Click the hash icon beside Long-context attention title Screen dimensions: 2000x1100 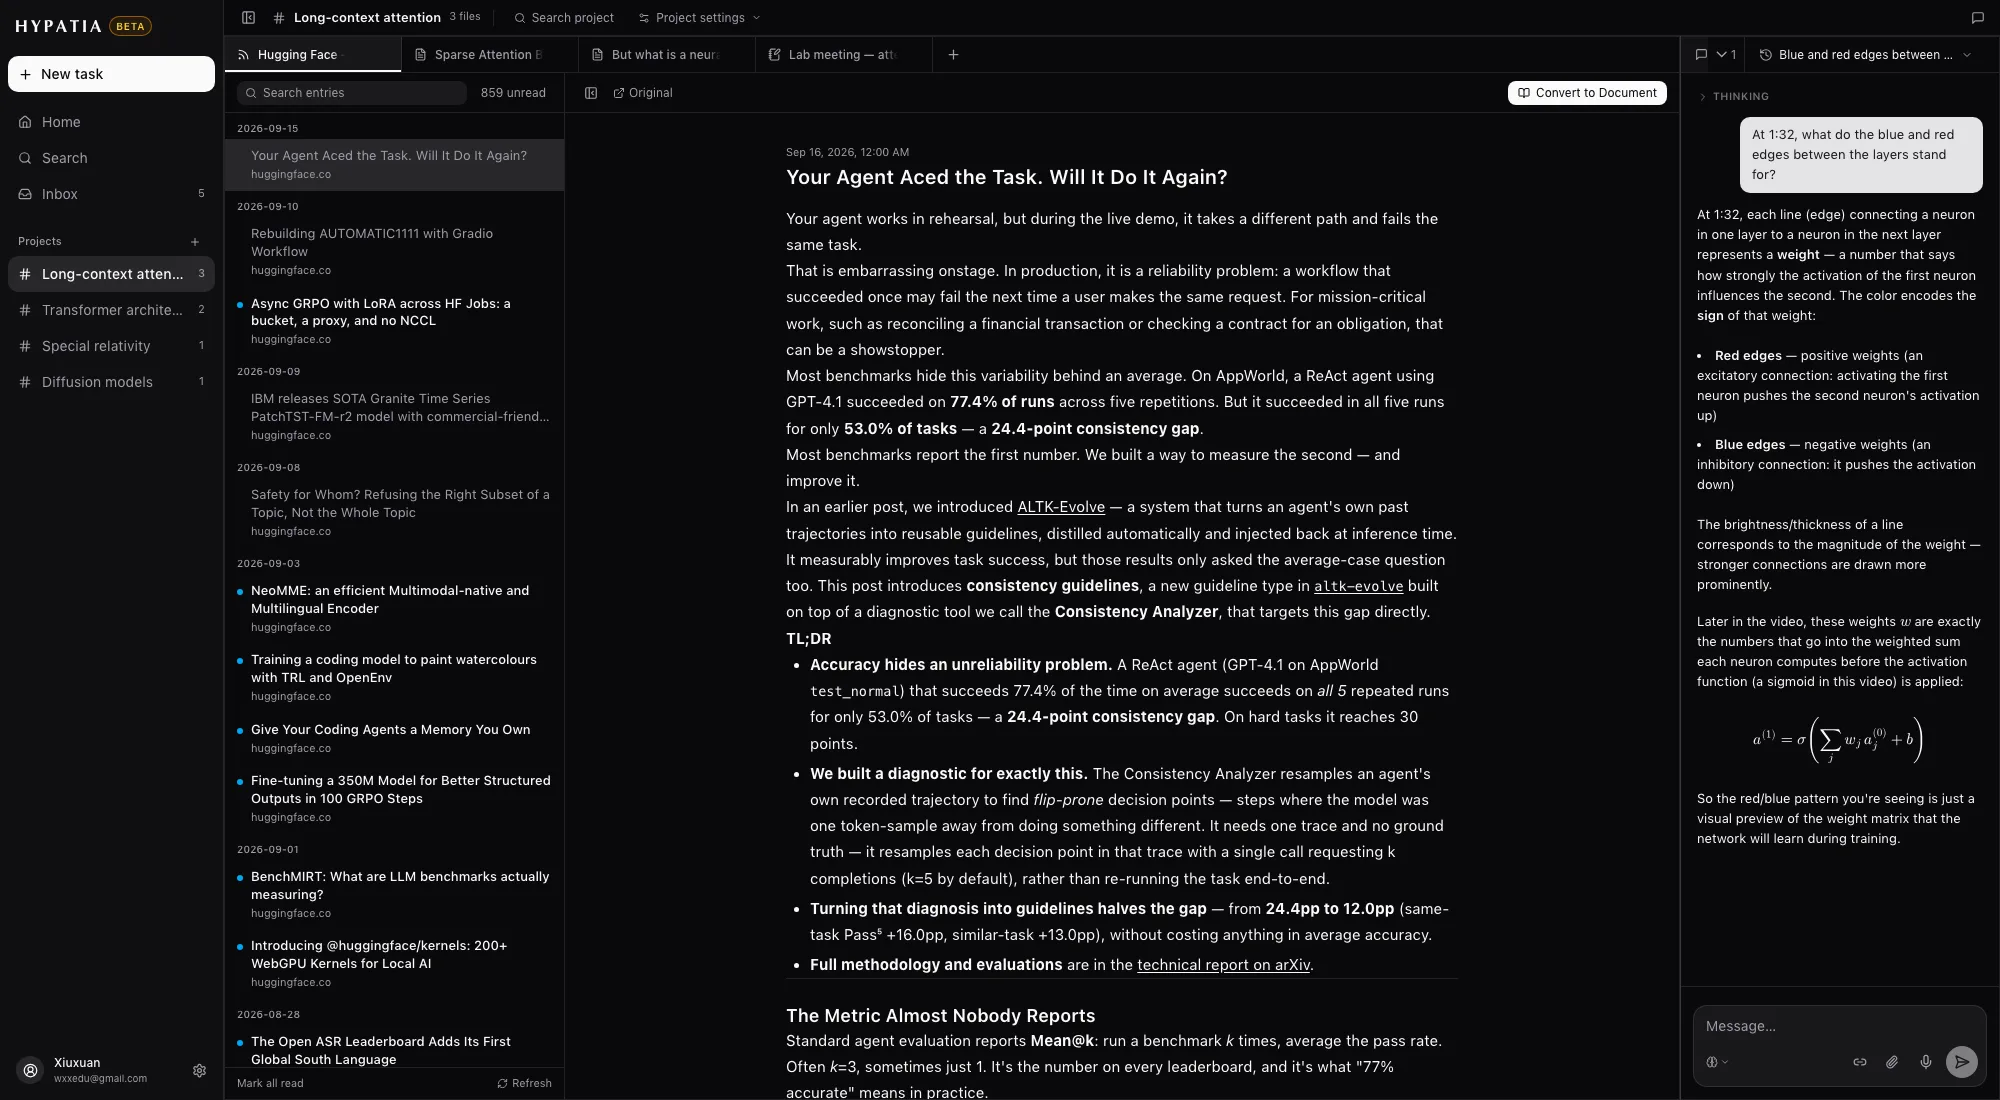(279, 17)
